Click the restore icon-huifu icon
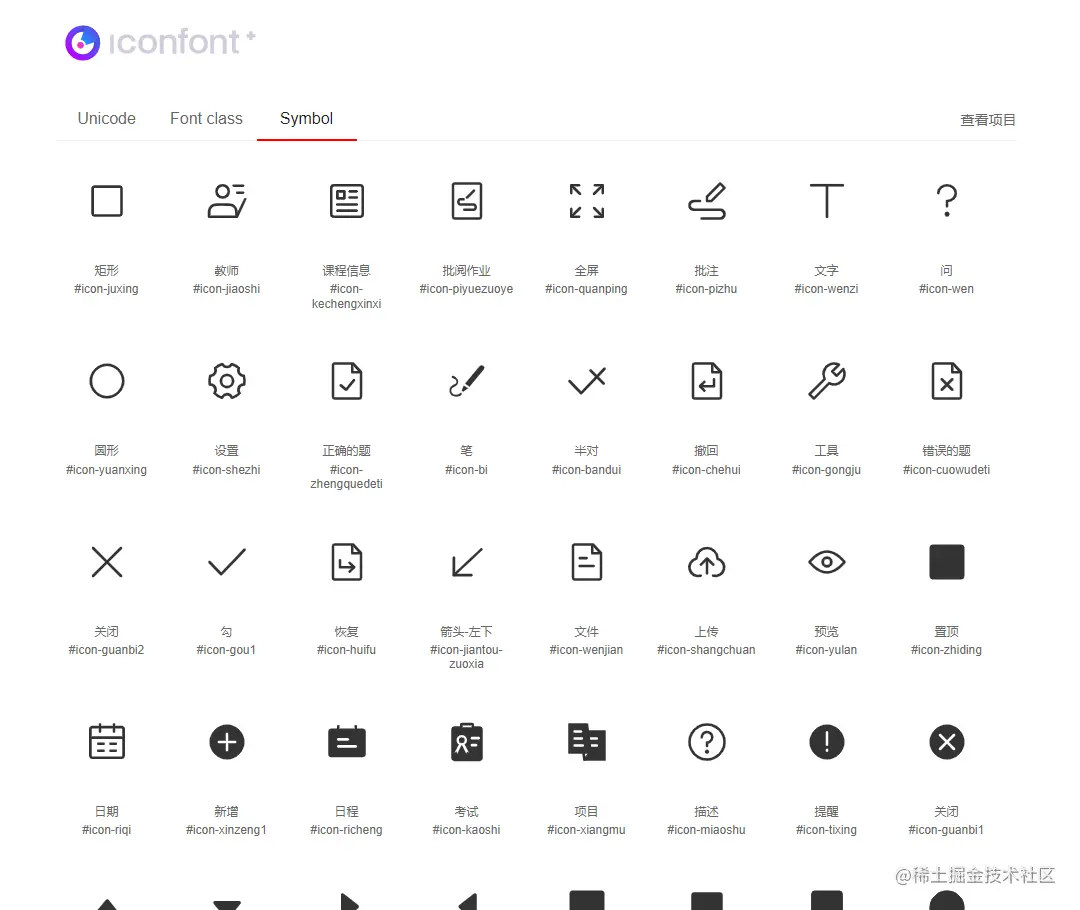Viewport: 1080px width, 910px height. click(x=346, y=562)
